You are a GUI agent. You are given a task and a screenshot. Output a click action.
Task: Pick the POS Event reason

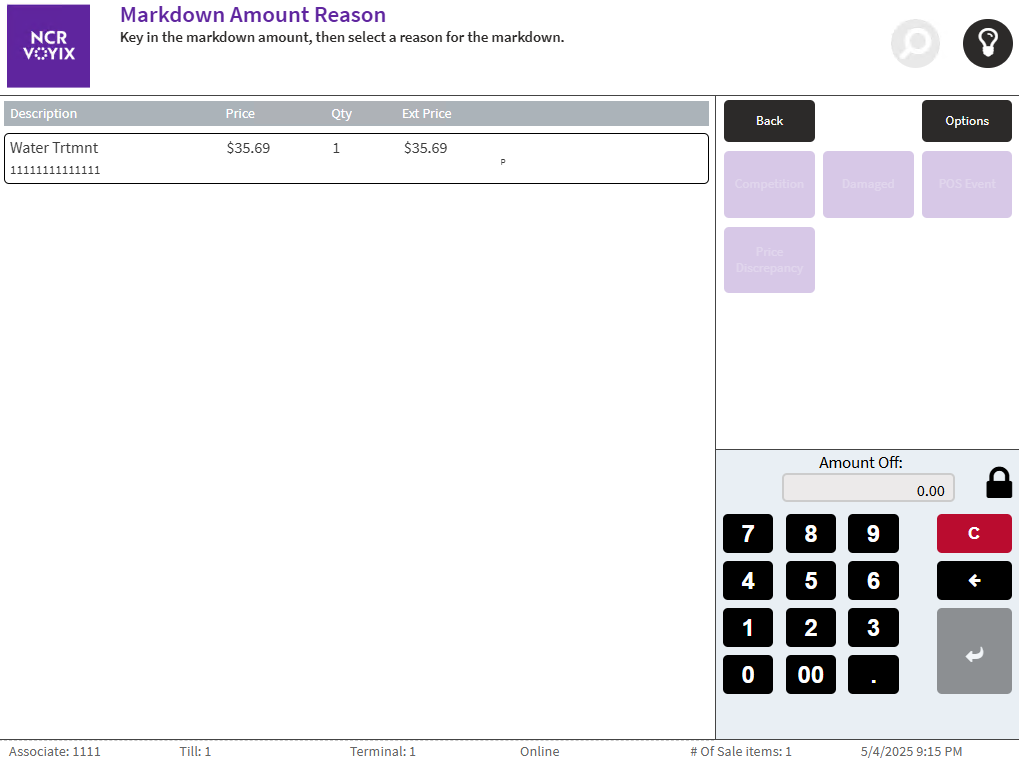[x=966, y=184]
